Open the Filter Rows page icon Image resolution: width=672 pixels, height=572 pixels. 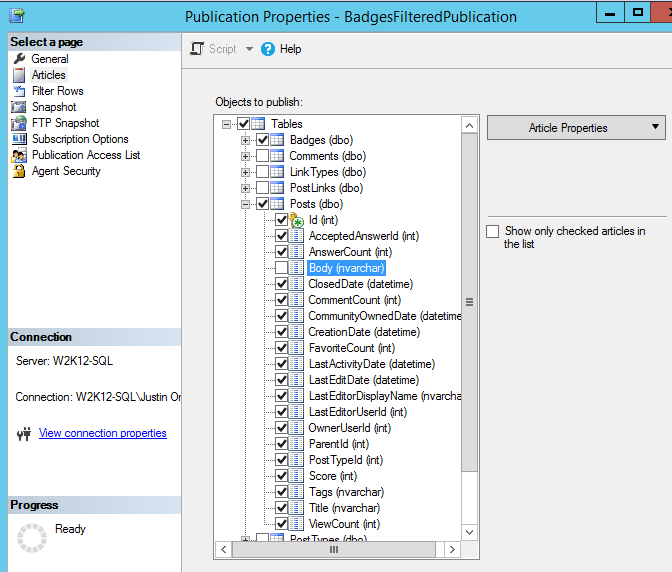pyautogui.click(x=19, y=91)
